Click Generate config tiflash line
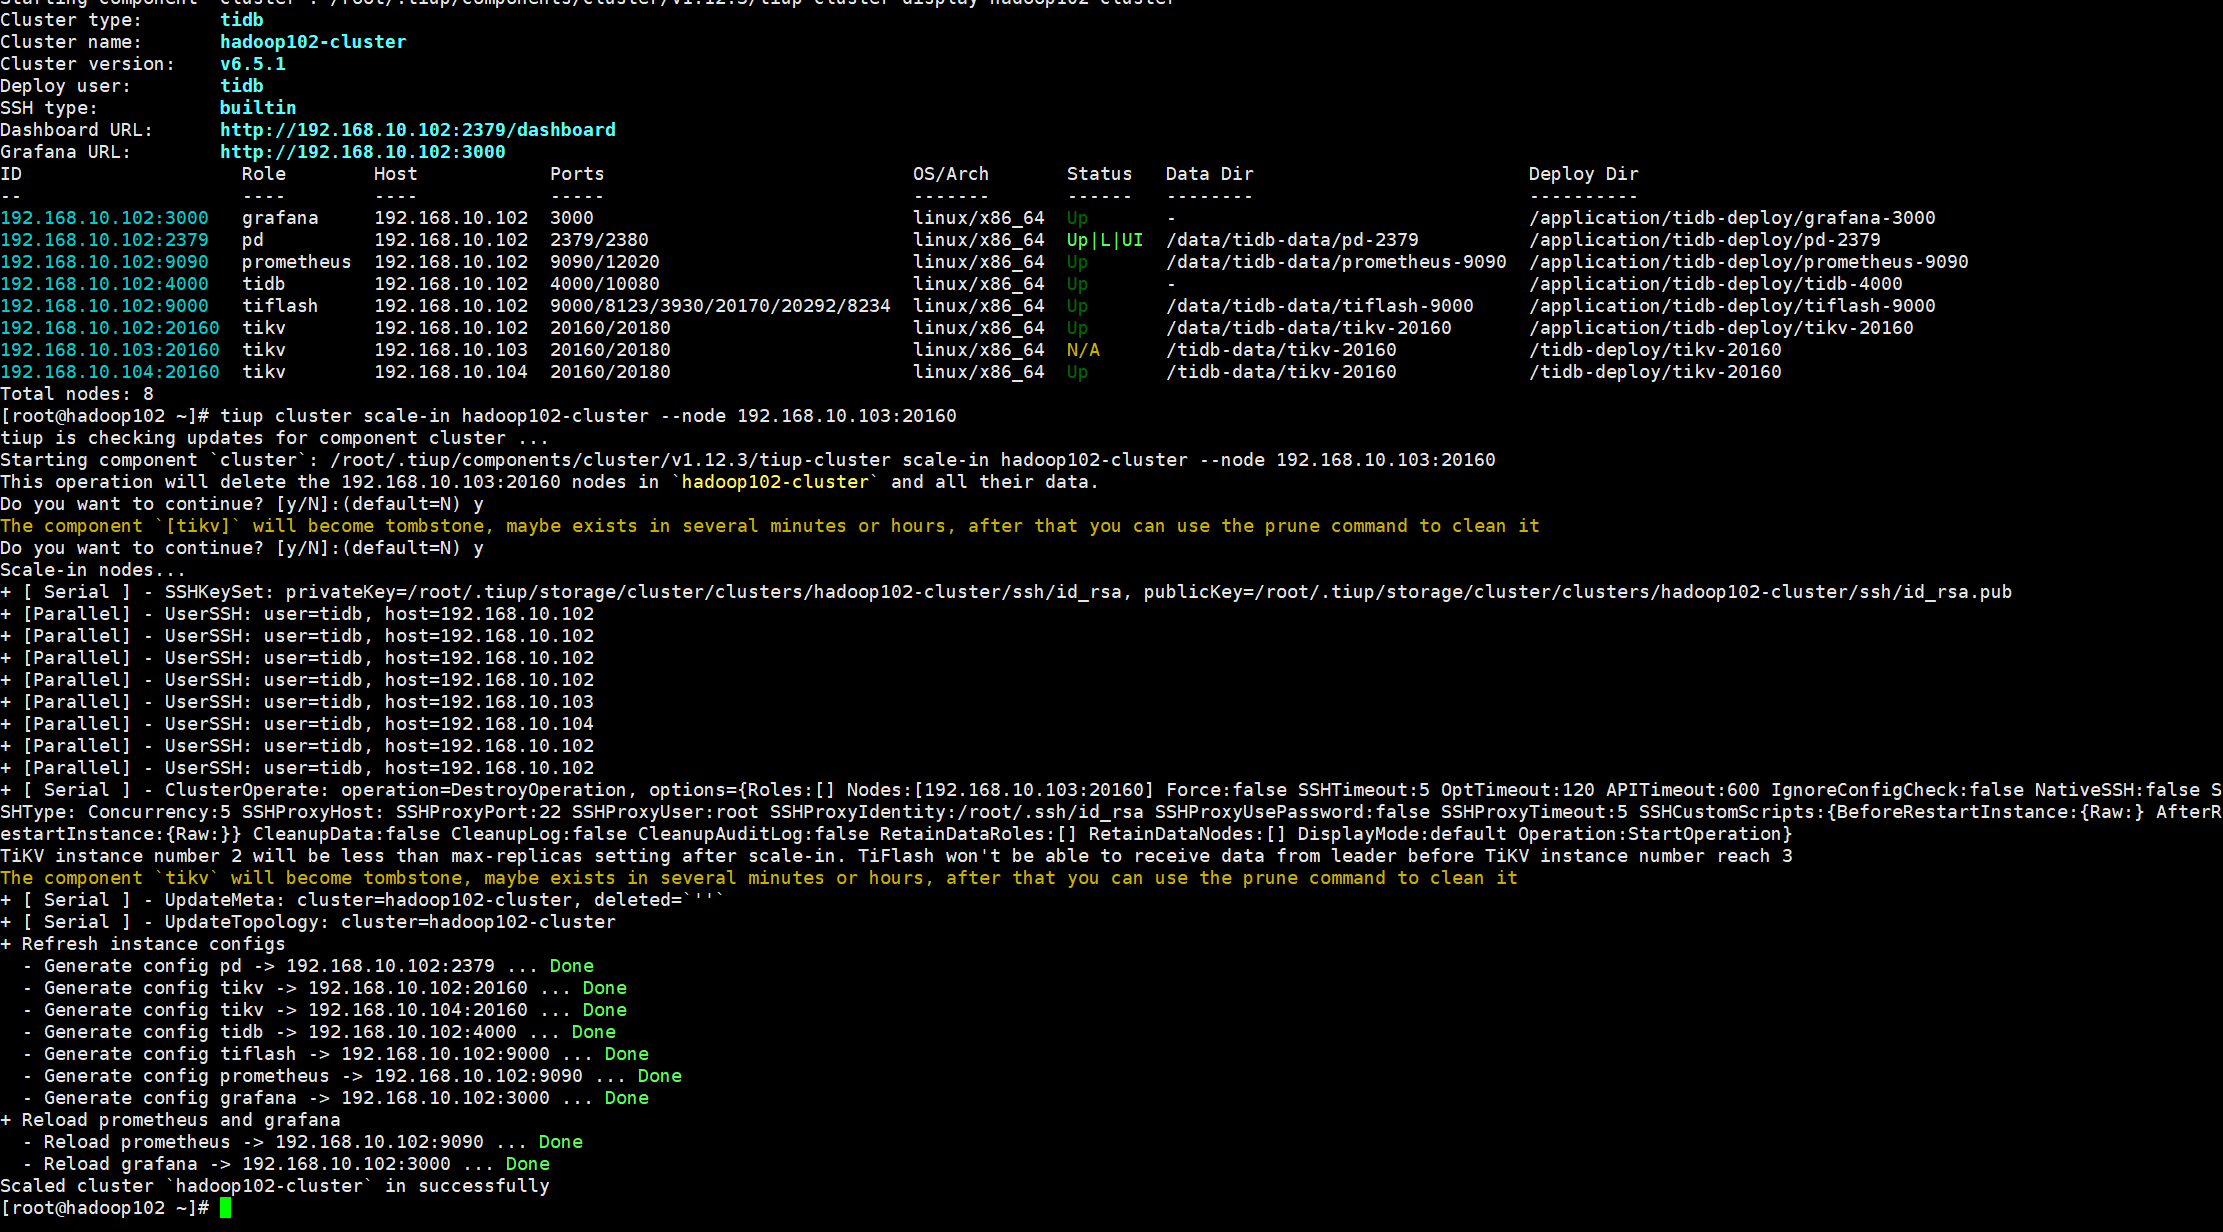This screenshot has height=1232, width=2223. pos(336,1054)
